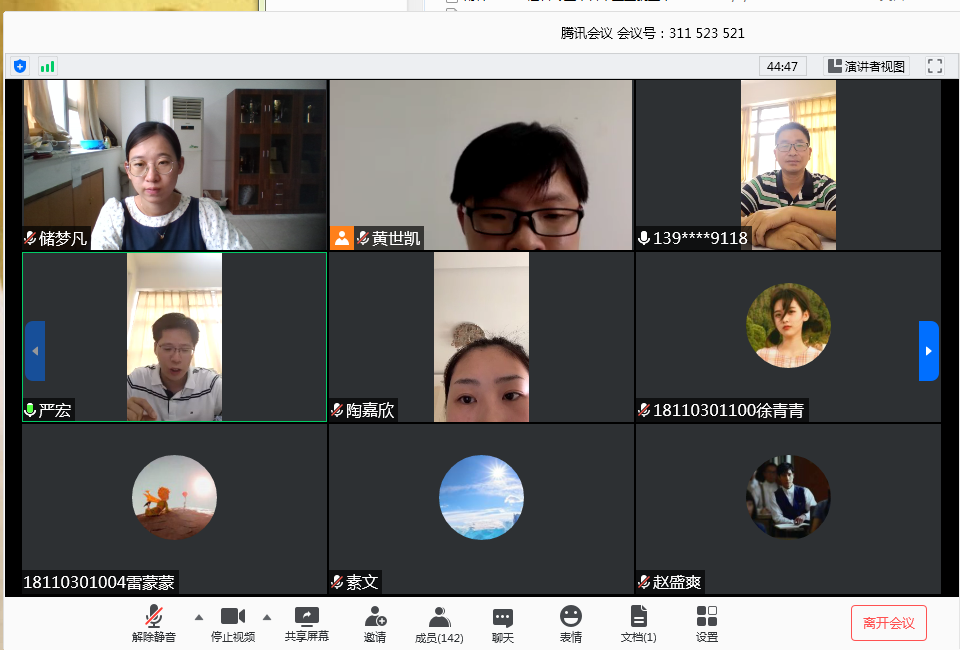This screenshot has height=650, width=960.
Task: Unmute microphone with 解除静音 button
Action: coord(154,623)
